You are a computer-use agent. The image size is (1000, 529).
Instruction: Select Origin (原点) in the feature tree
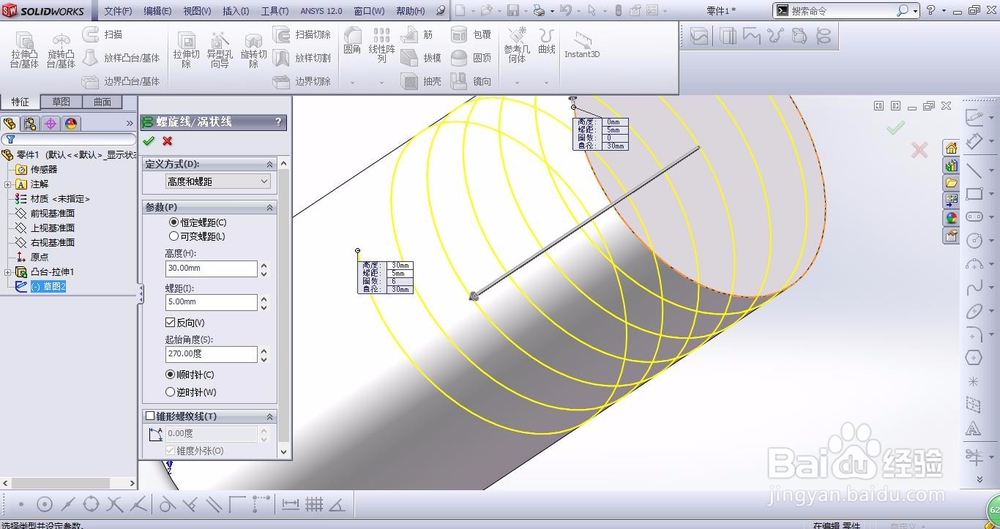pyautogui.click(x=40, y=257)
